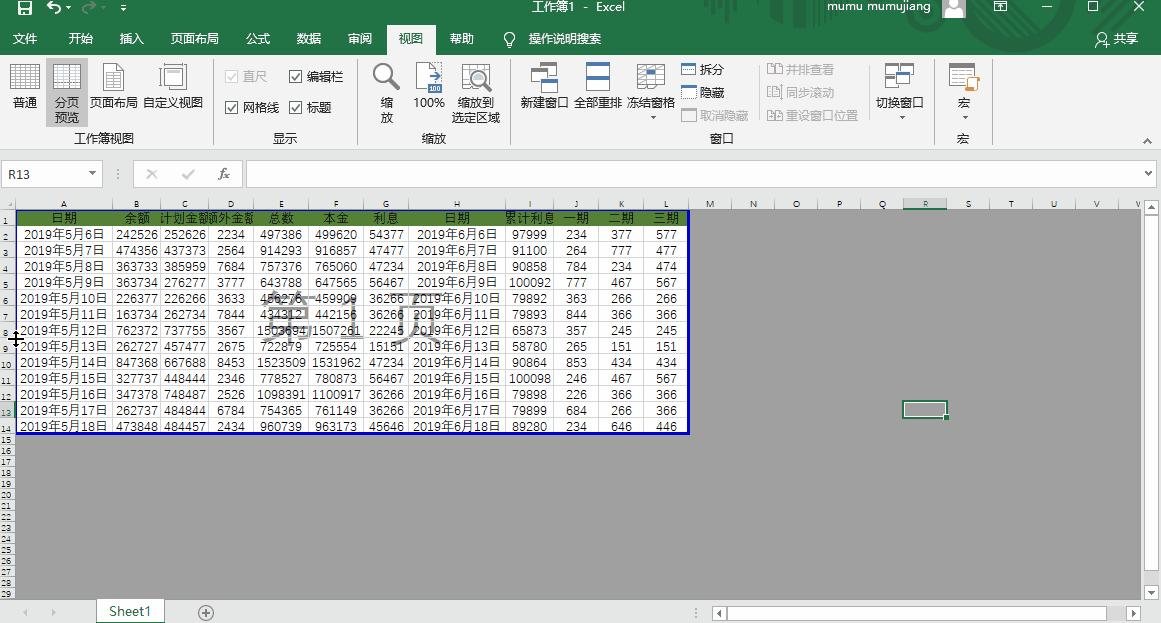Screen dimensions: 1161x623
Task: Split the worksheet with 拆分
Action: [x=704, y=69]
